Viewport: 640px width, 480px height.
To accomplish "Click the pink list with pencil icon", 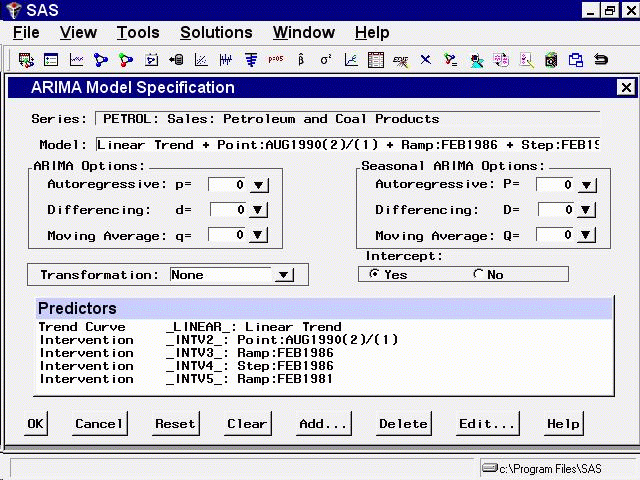I will click(527, 60).
